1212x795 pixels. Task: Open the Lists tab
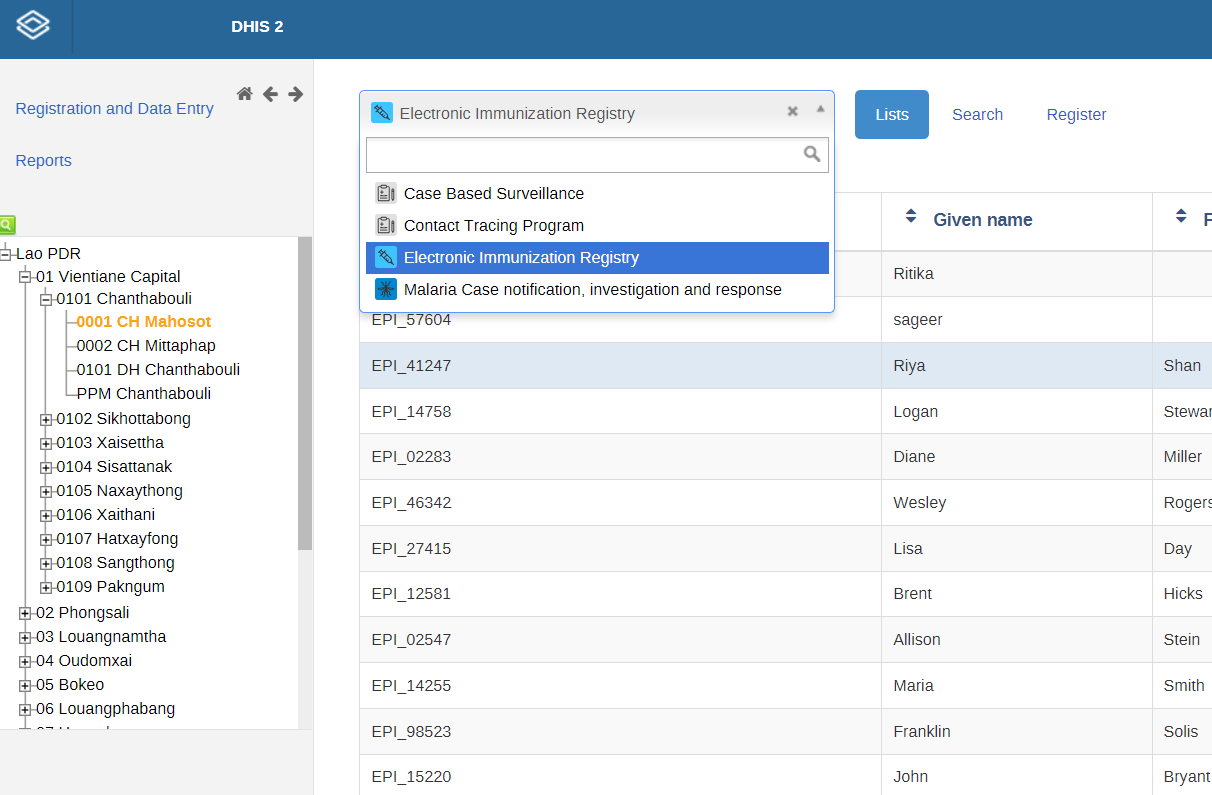tap(892, 115)
